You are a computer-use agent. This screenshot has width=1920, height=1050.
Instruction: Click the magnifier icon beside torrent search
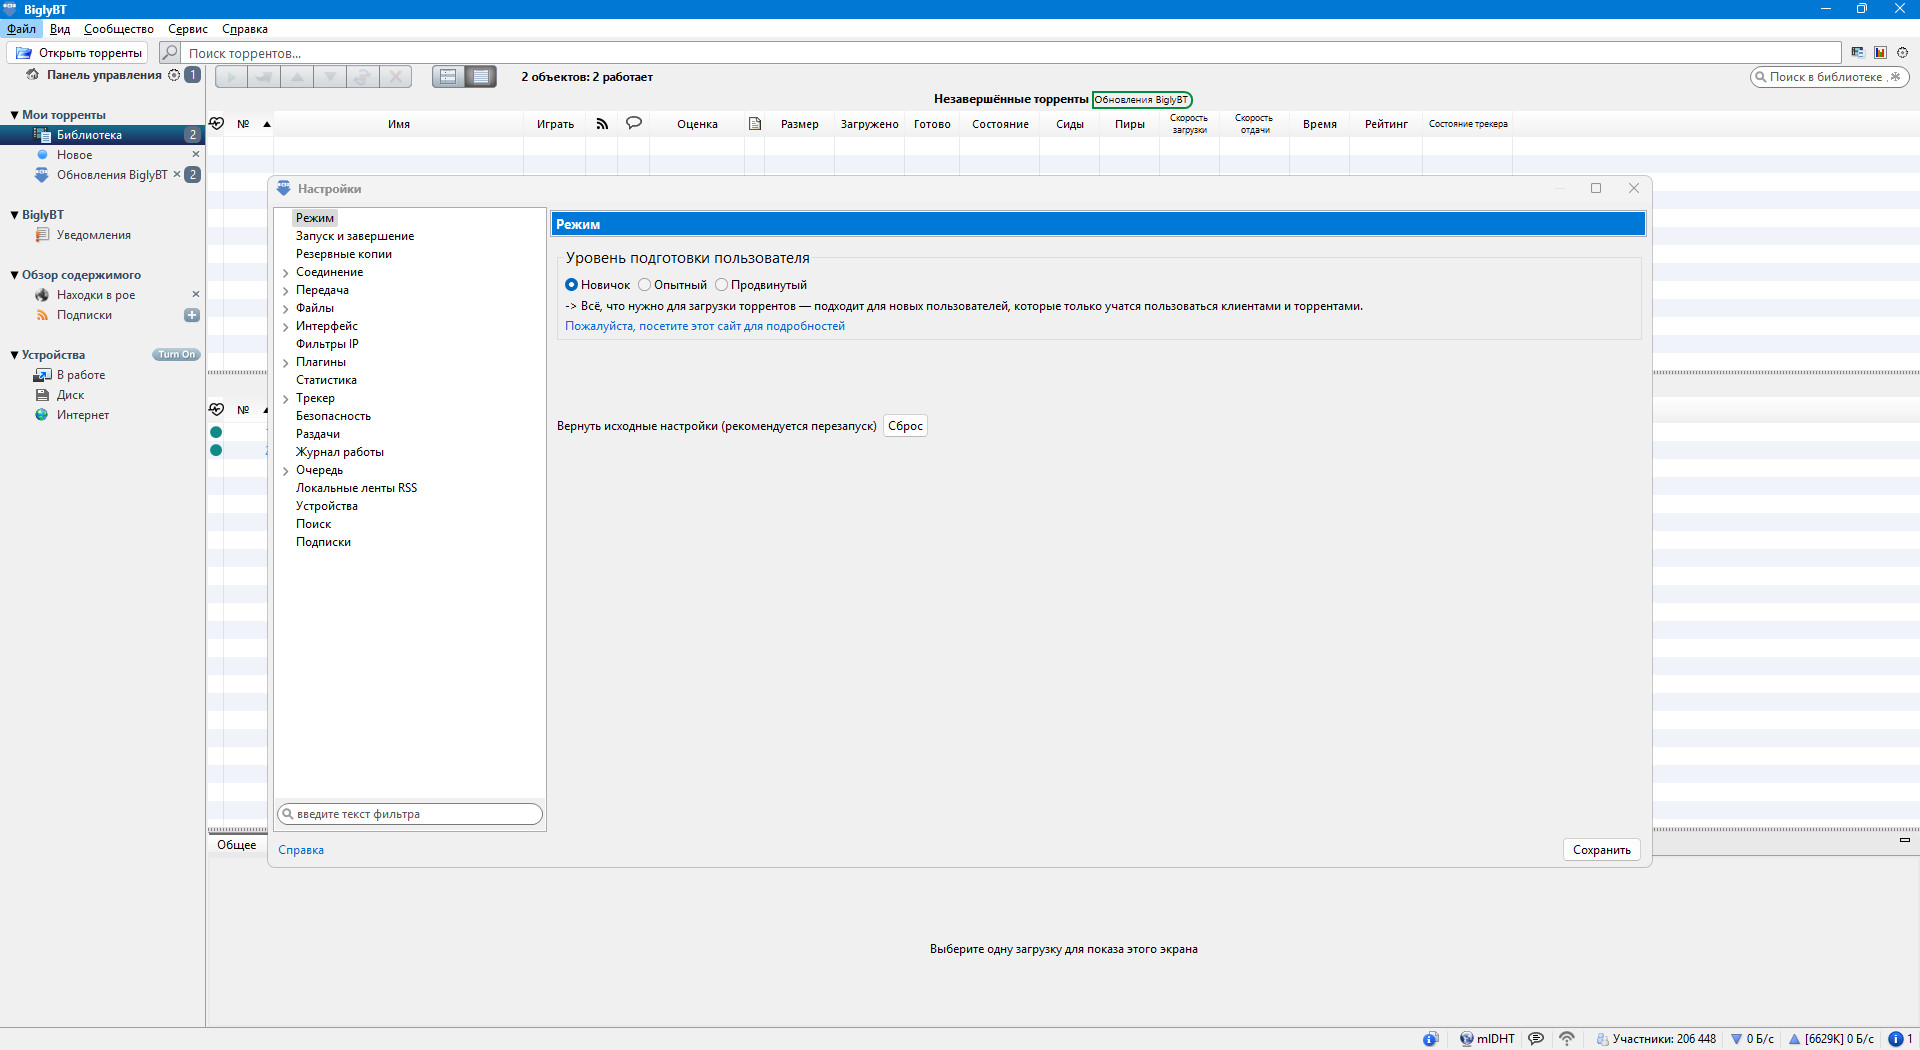pyautogui.click(x=170, y=53)
